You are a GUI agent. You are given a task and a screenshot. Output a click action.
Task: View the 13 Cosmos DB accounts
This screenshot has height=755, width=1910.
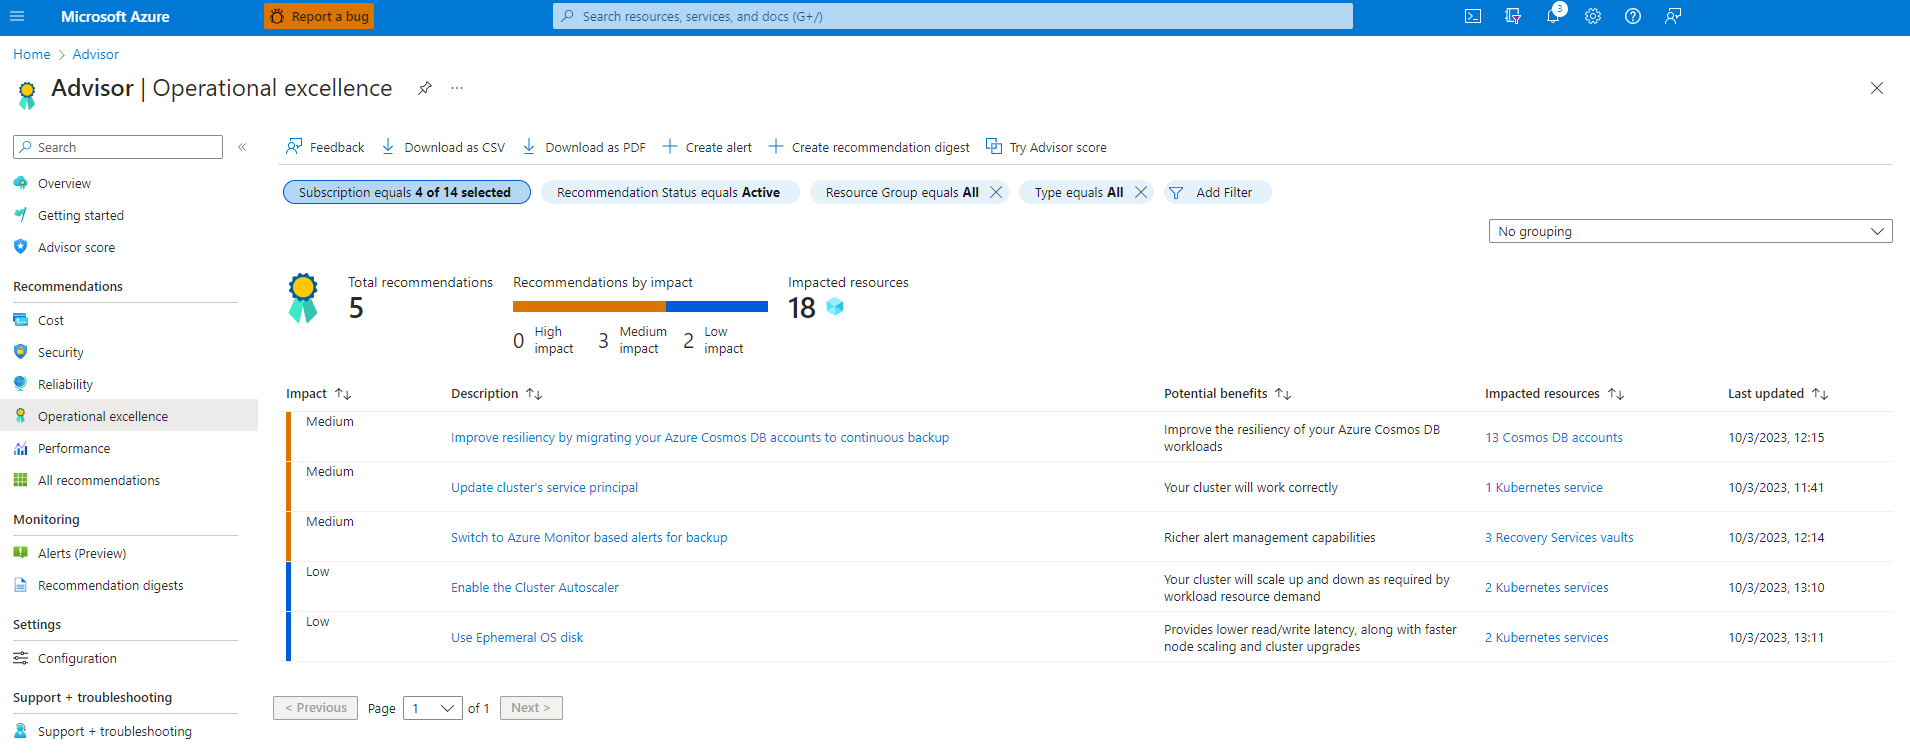(x=1554, y=437)
